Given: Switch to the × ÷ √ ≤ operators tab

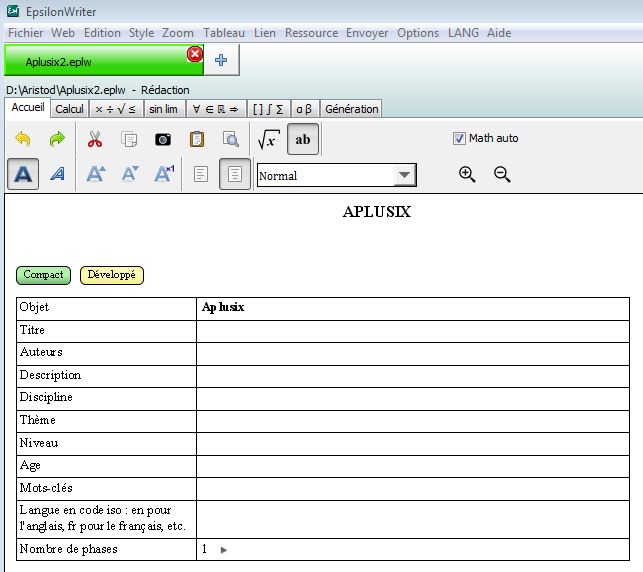Looking at the screenshot, I should coord(116,109).
